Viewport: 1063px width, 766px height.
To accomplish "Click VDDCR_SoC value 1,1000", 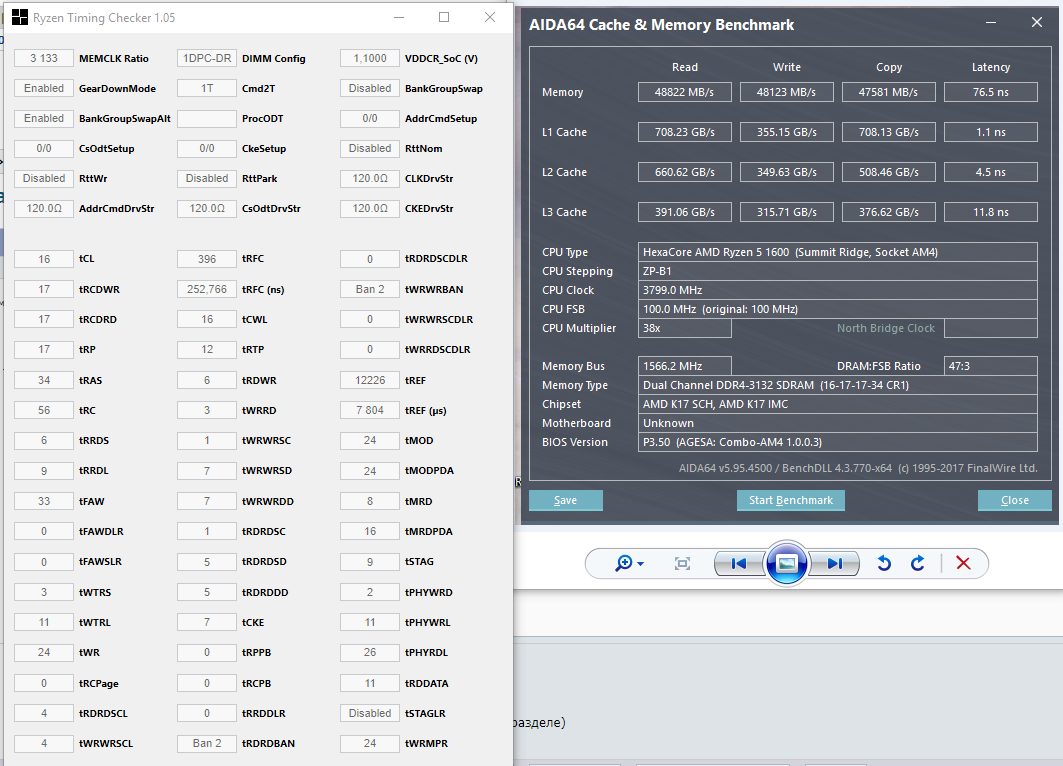I will point(370,58).
